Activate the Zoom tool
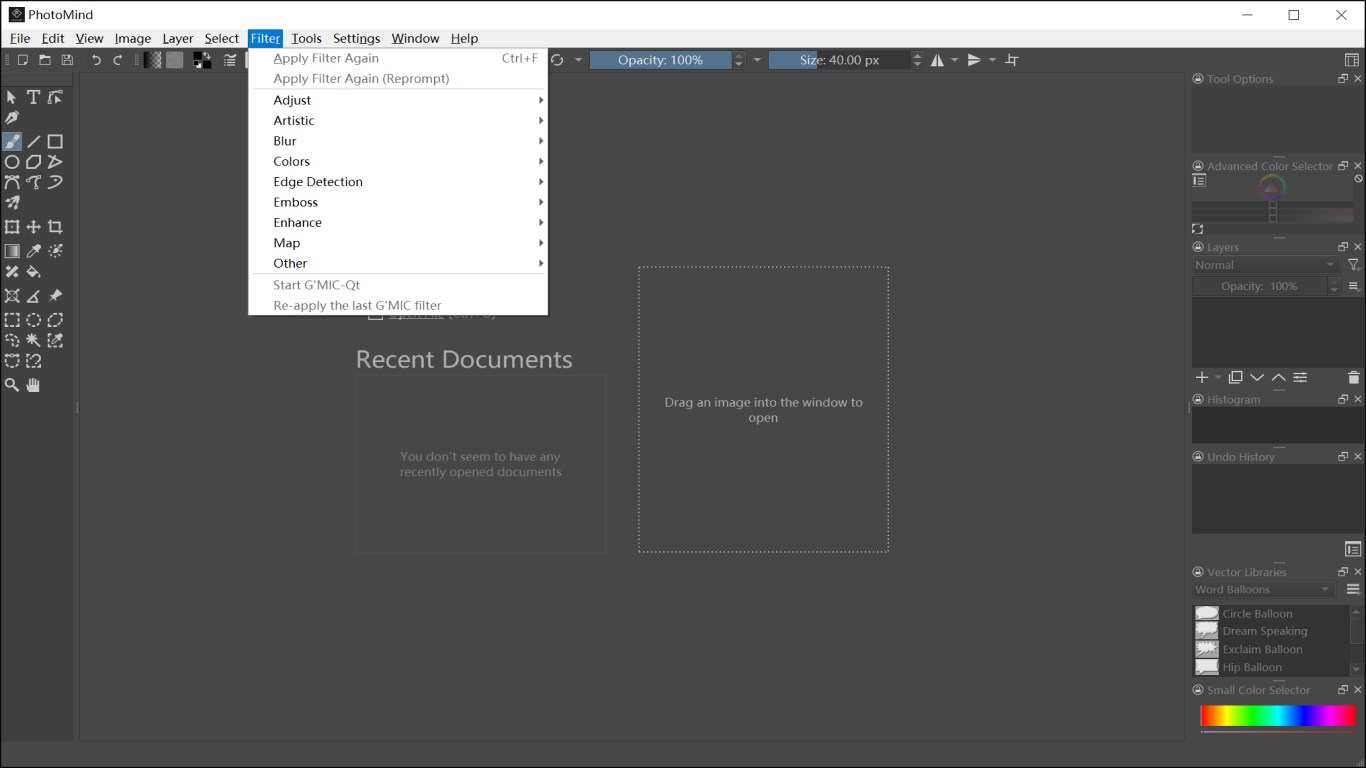 12,385
